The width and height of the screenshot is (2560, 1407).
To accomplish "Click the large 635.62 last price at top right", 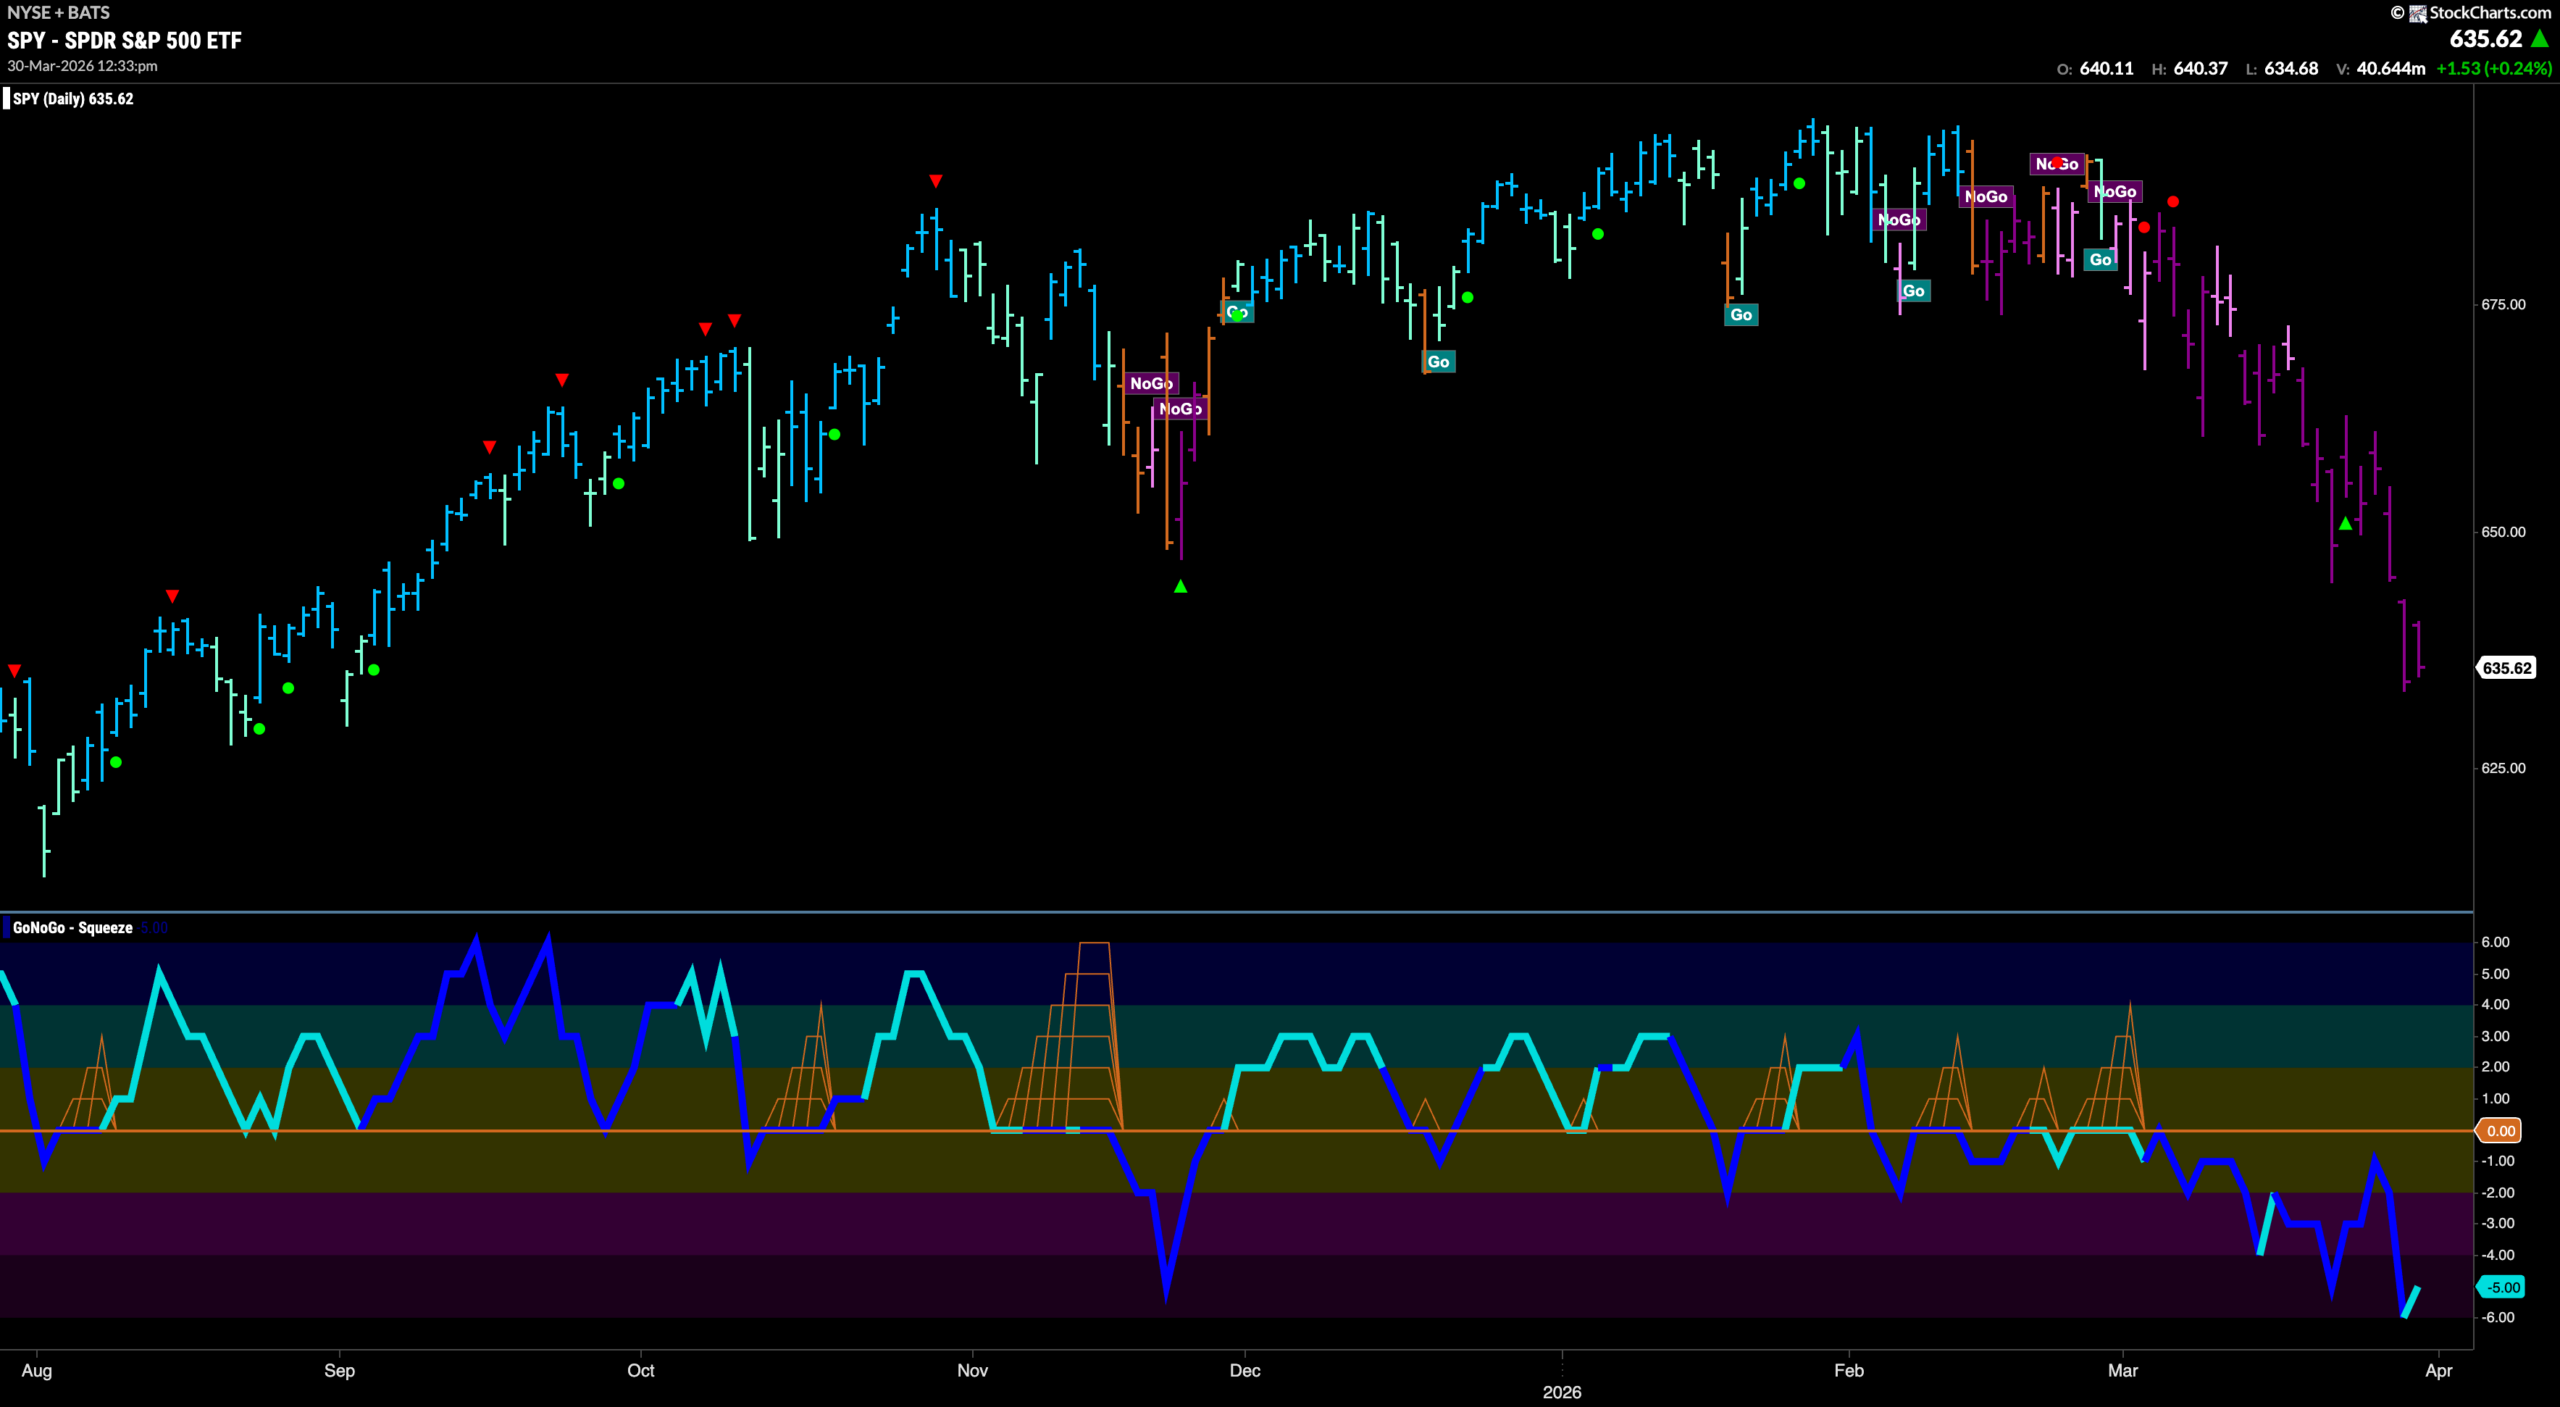I will tap(2486, 39).
